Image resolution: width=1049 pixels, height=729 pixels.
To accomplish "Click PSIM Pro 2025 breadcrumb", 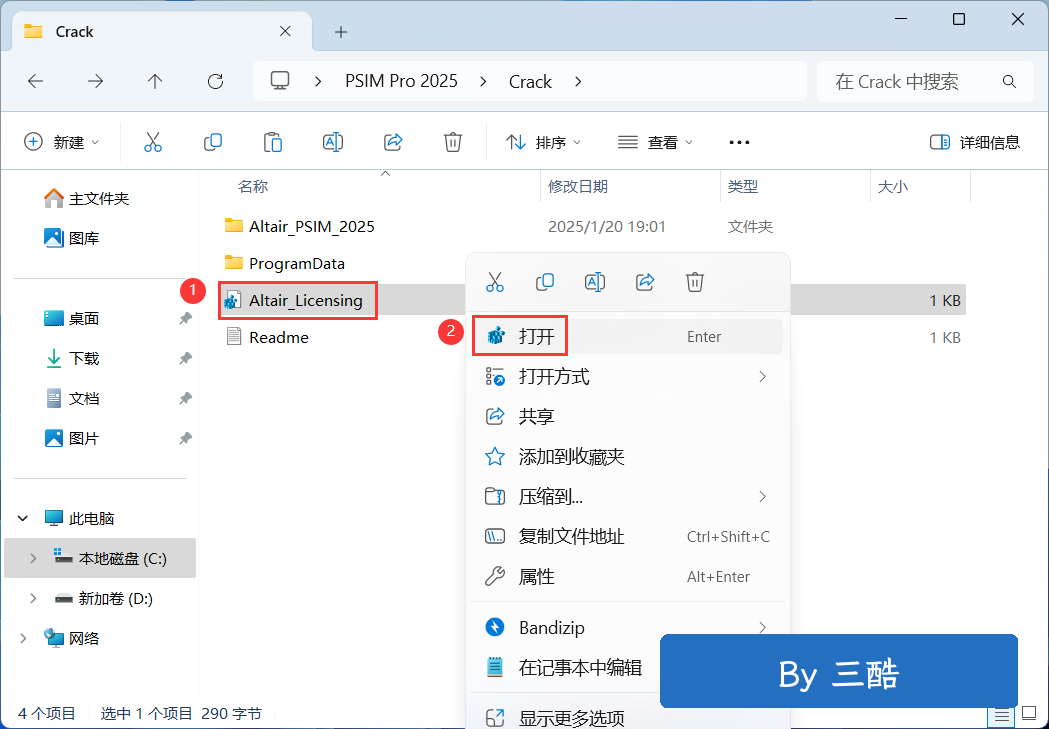I will click(401, 82).
